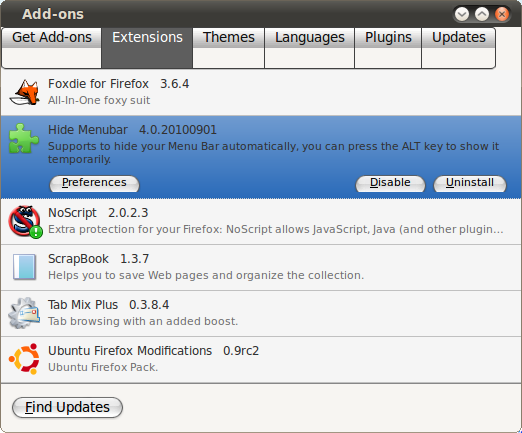Click the Ubuntu logo icon
The height and width of the screenshot is (433, 522).
[24, 359]
